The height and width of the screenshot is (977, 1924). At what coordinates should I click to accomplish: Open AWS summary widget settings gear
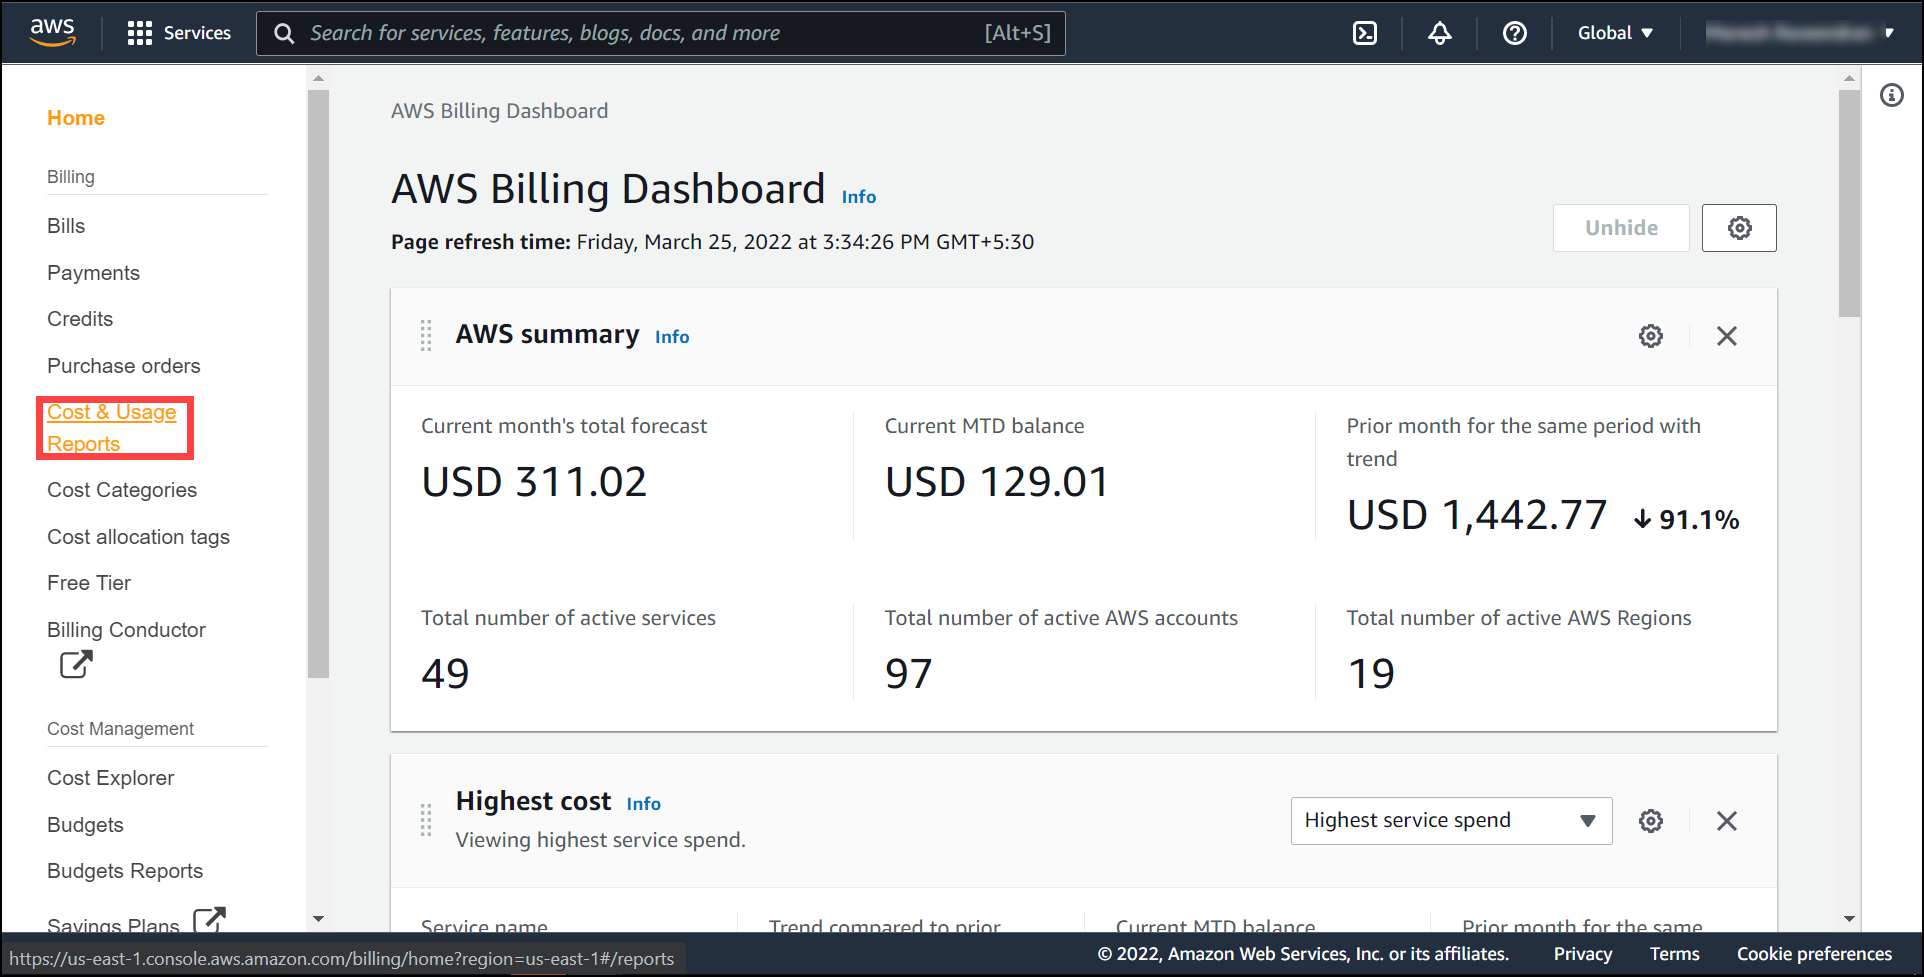tap(1651, 336)
